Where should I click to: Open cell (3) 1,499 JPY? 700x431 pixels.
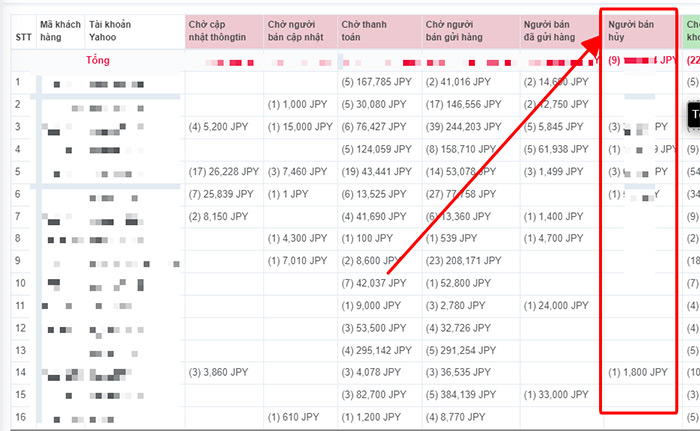click(554, 172)
